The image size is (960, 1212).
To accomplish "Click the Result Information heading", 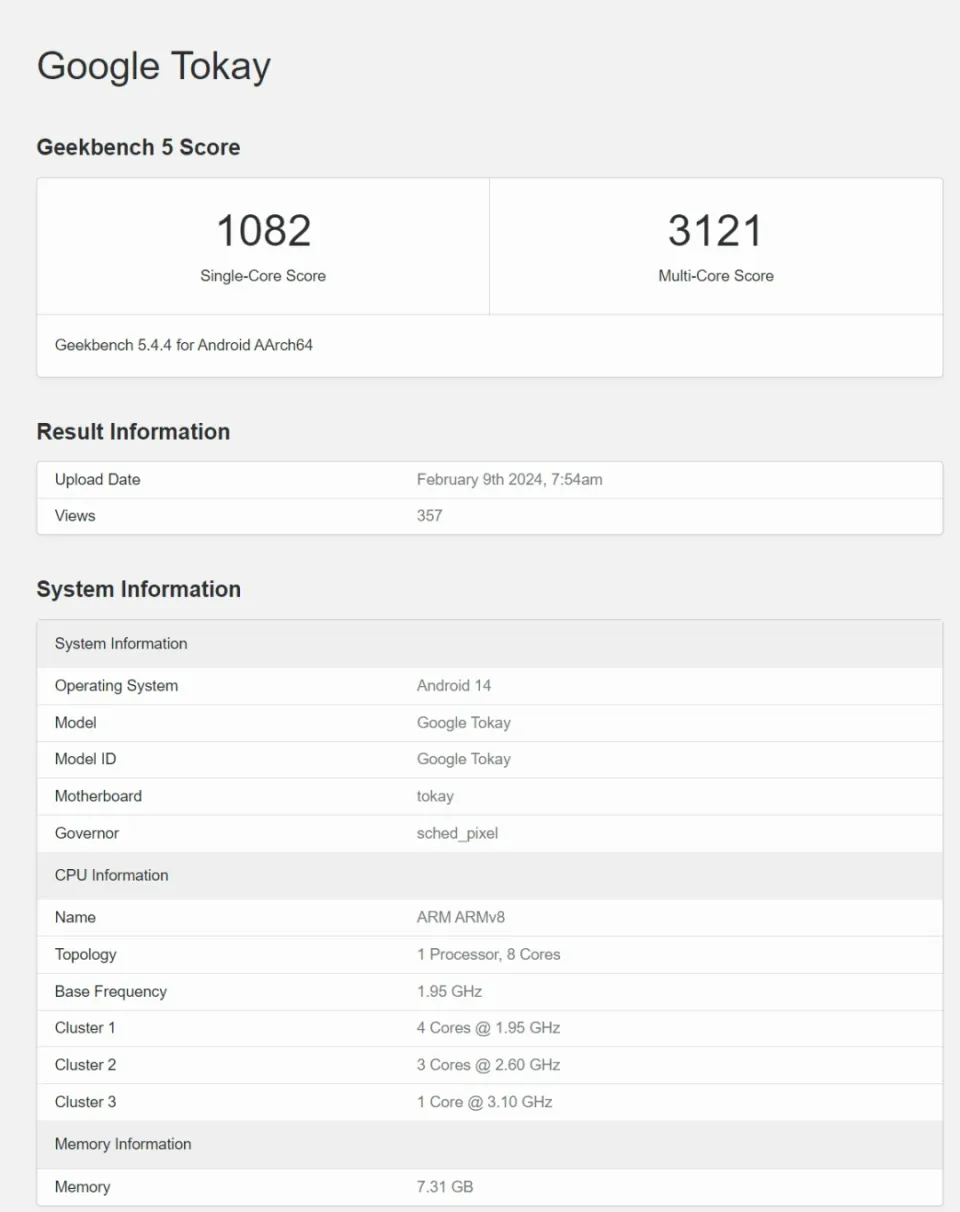I will tap(133, 432).
